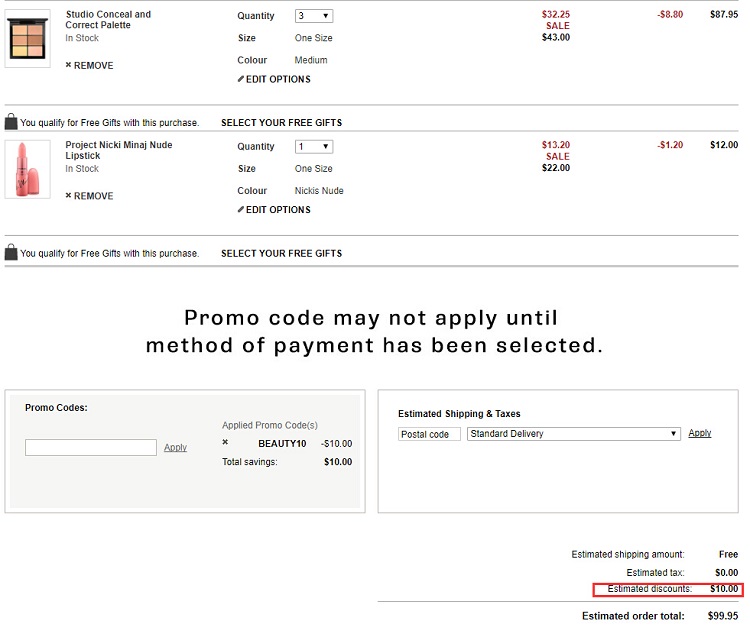
Task: Click the Nicki Minaj lipstick thumbnail
Action: [x=27, y=169]
